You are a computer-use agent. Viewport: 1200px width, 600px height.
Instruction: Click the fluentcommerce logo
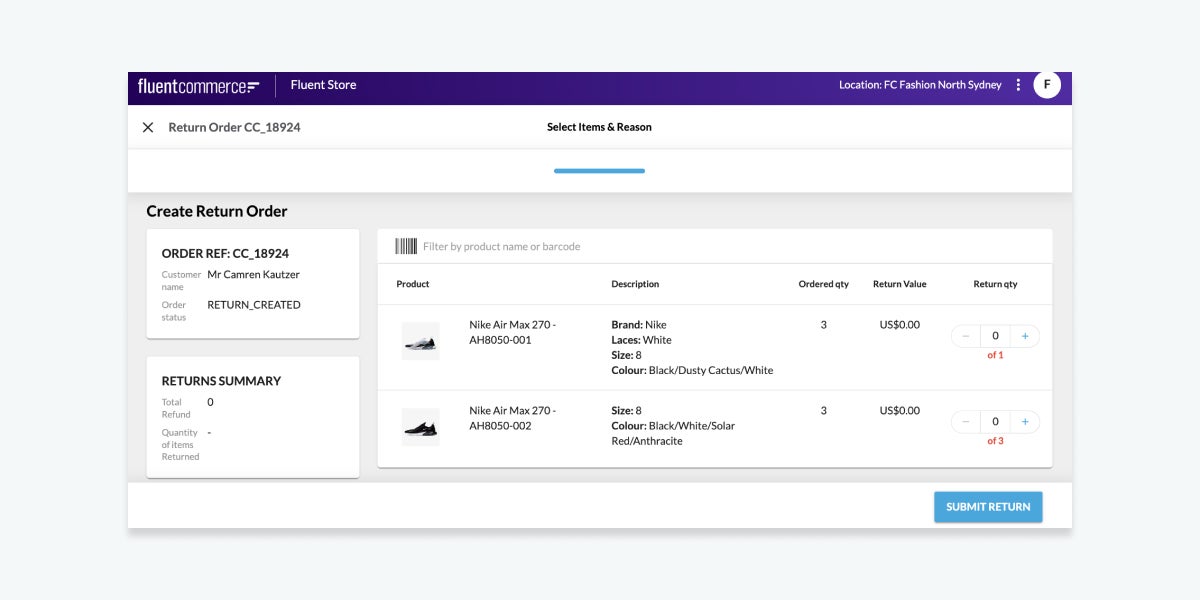[x=196, y=85]
